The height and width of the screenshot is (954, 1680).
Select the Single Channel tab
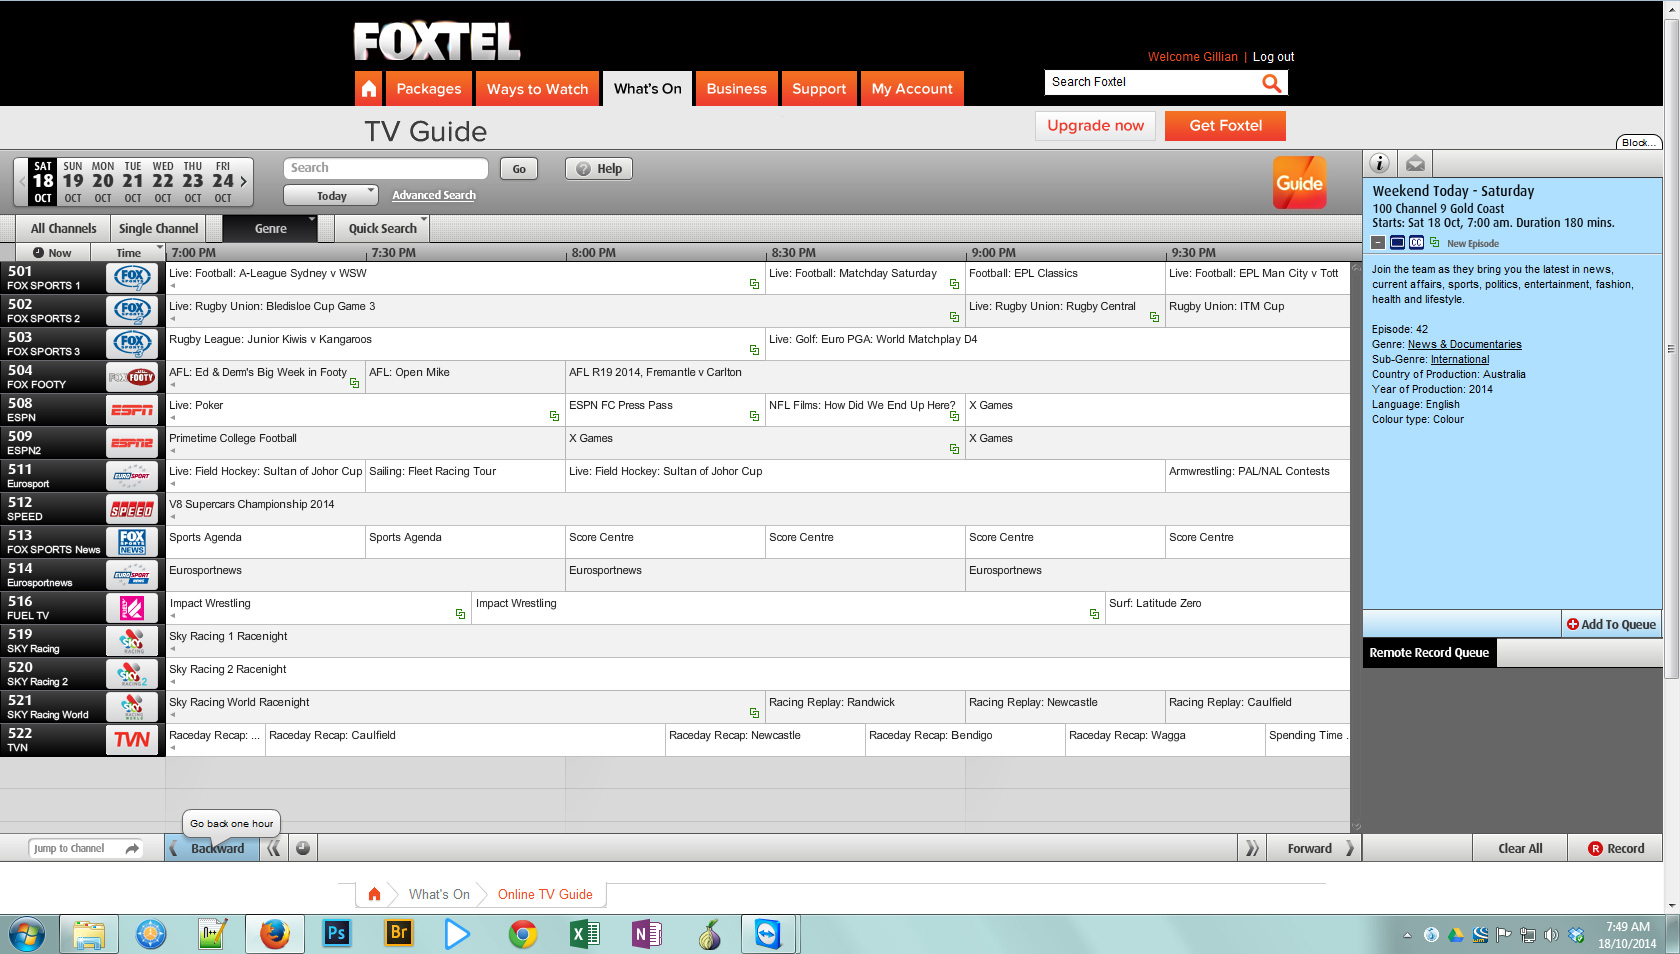158,229
